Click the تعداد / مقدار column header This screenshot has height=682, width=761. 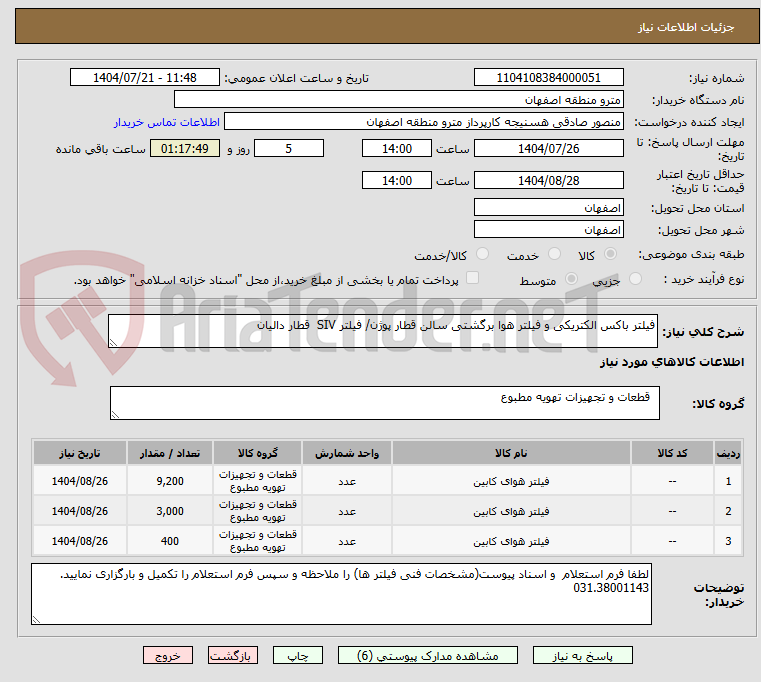pos(170,453)
